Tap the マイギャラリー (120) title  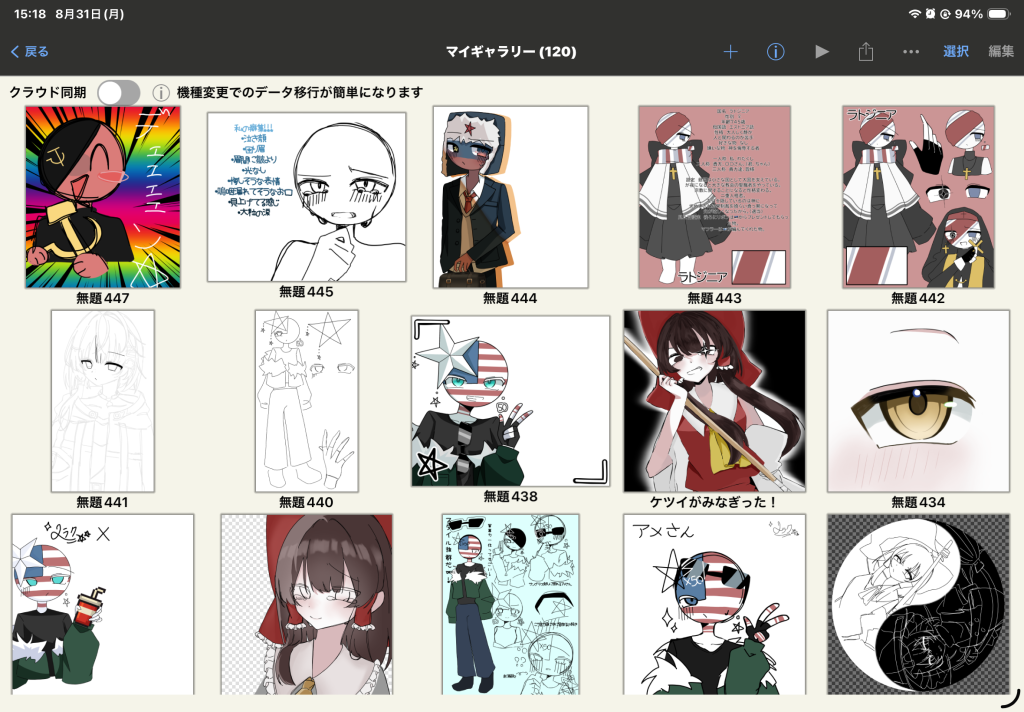pyautogui.click(x=511, y=52)
